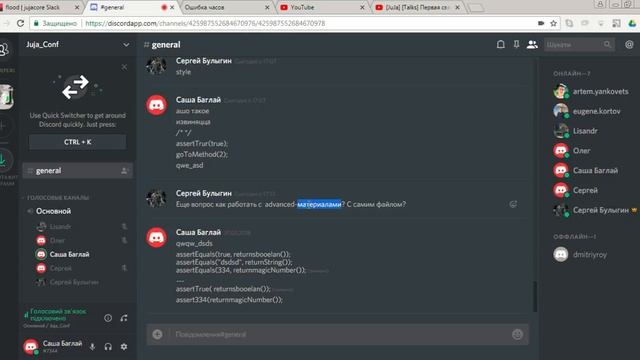Click the CTRL + K button

pos(78,142)
